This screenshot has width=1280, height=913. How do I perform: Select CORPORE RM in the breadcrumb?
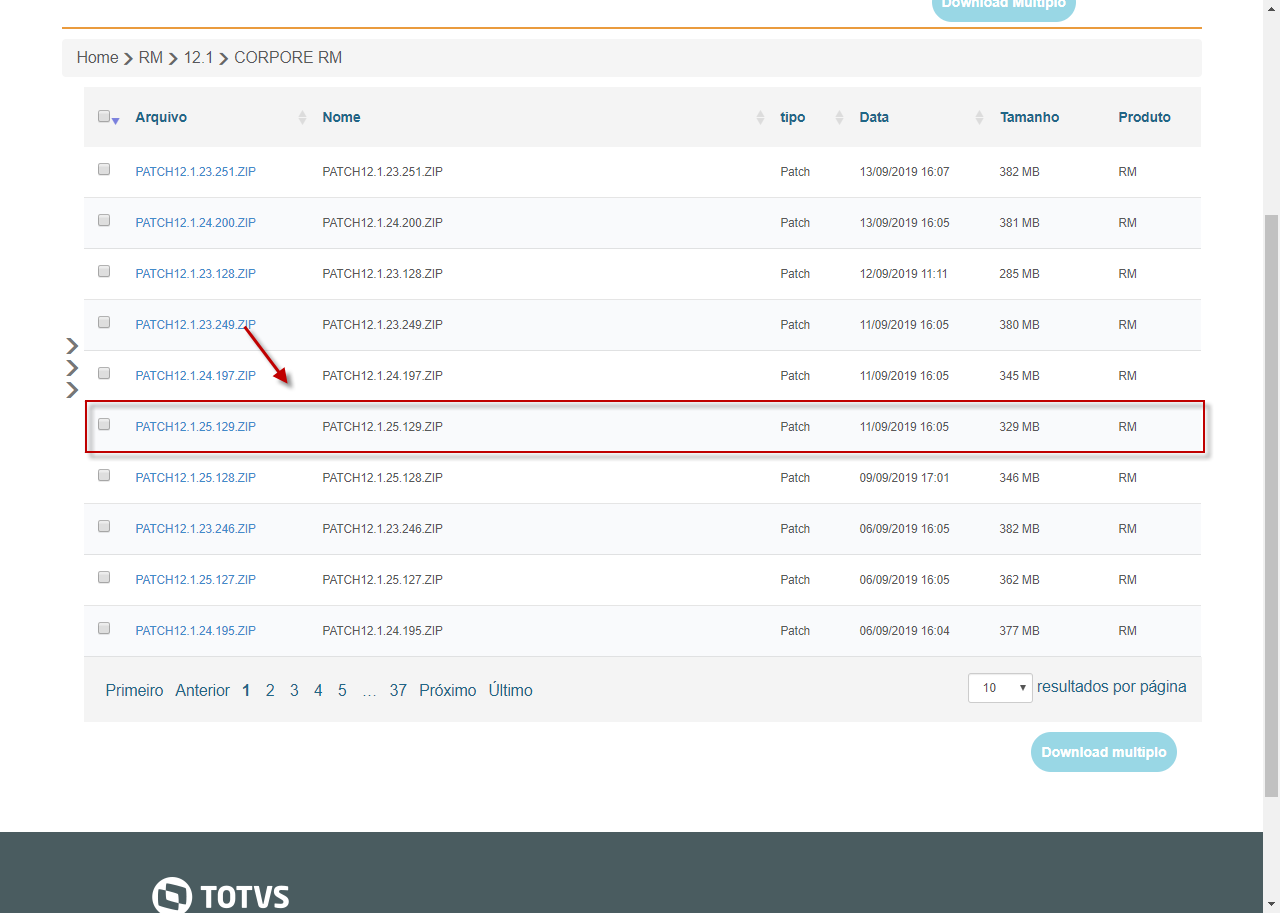(x=288, y=58)
